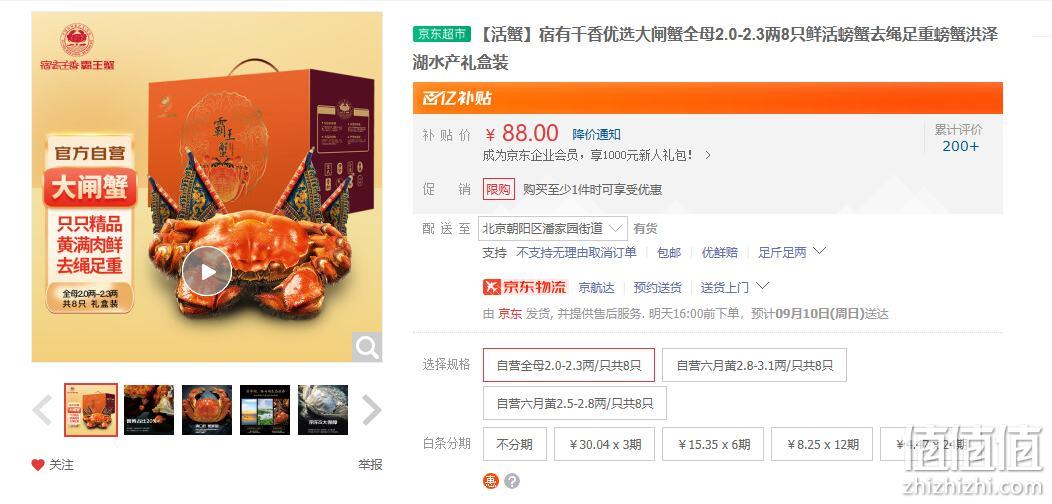Click the 京东物流 logo
This screenshot has width=1052, height=504.
(525, 287)
